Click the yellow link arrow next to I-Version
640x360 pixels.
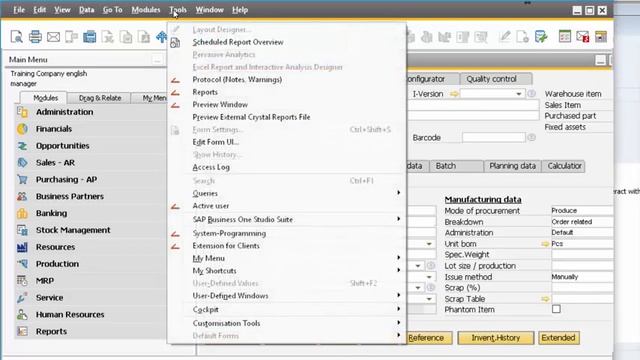454,94
